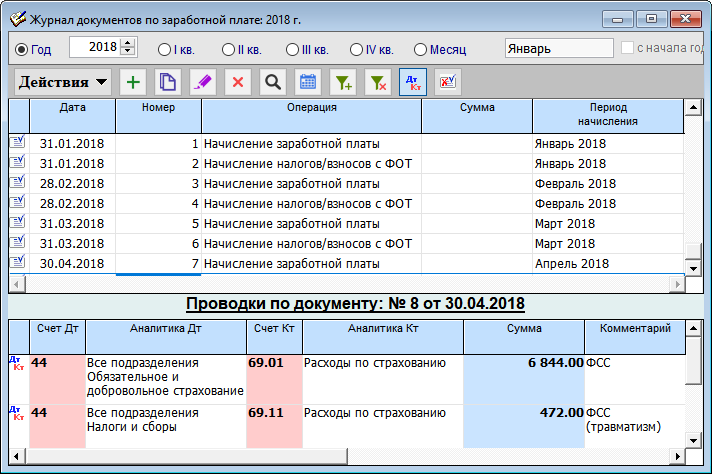
Task: Click the Номер column header
Action: tap(158, 116)
